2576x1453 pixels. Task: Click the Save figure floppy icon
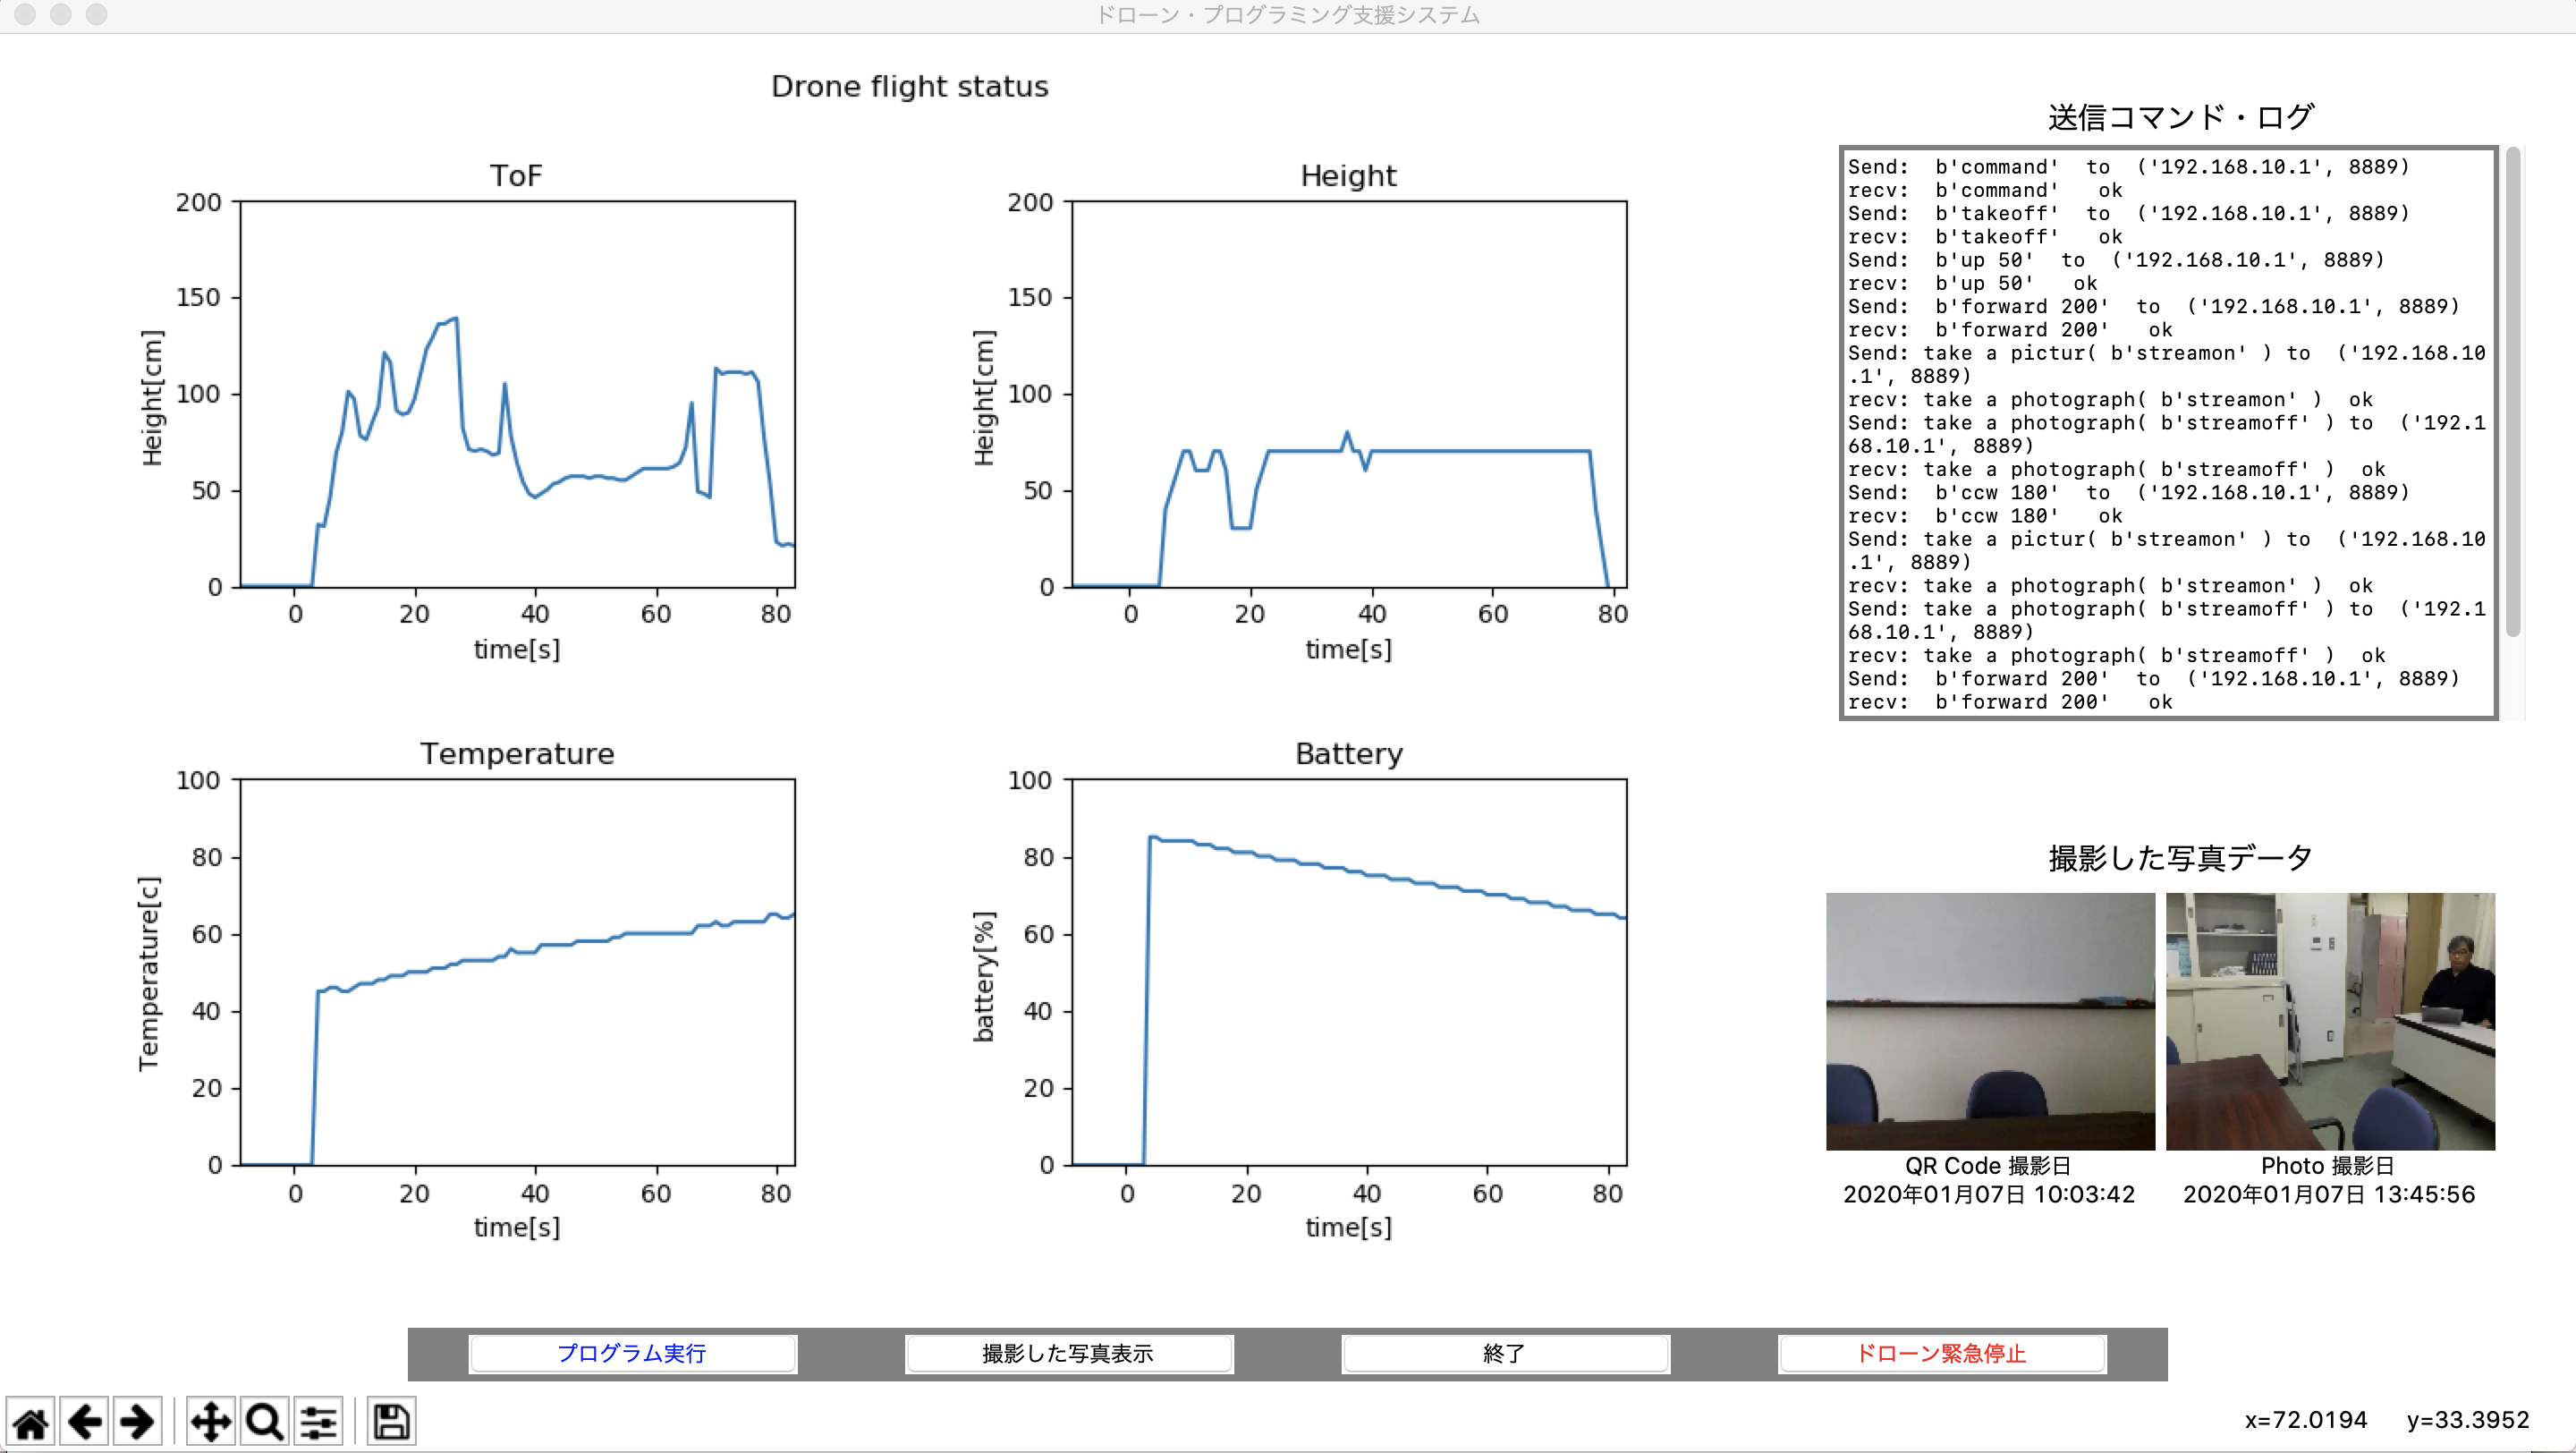[391, 1421]
